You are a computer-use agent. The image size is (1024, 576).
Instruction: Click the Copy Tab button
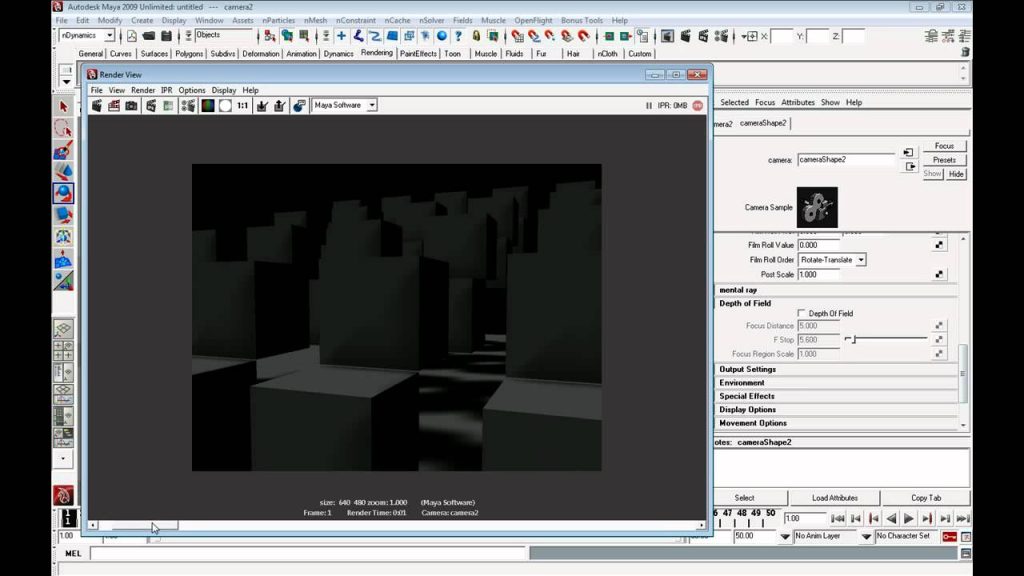coord(925,498)
